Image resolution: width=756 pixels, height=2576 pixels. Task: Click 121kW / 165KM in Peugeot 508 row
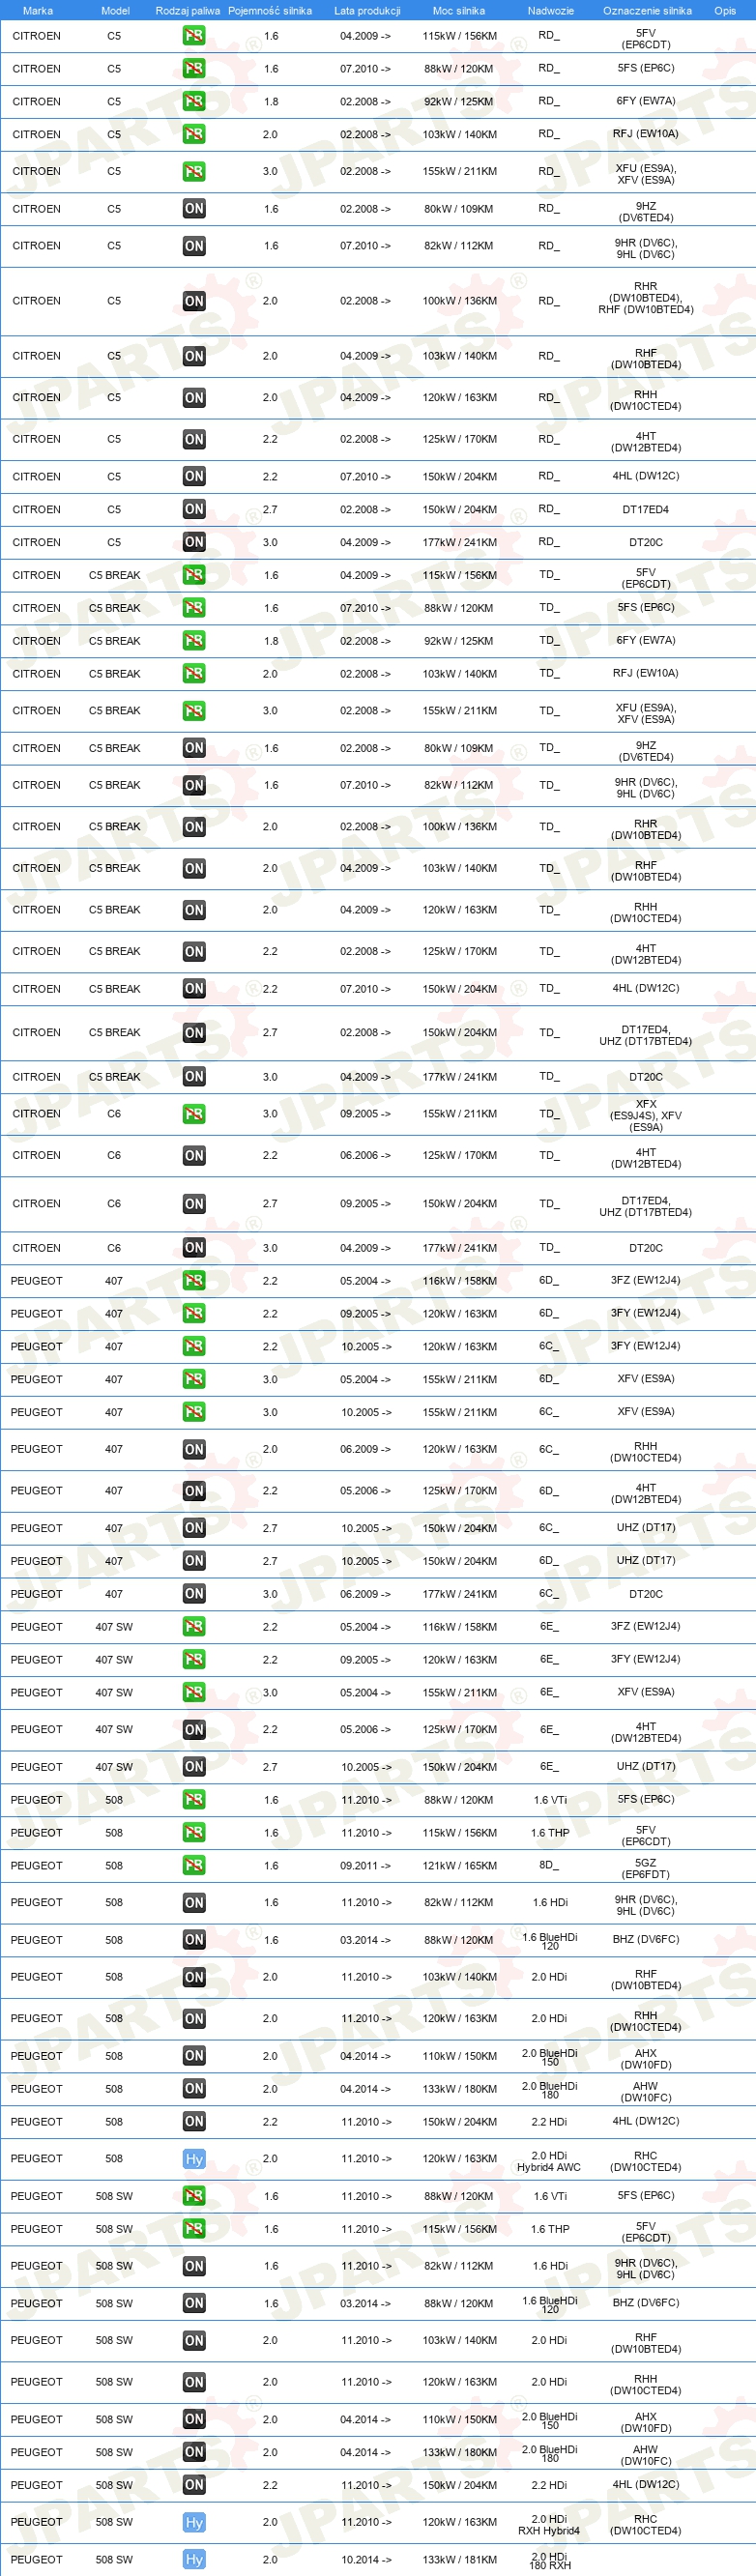point(460,1866)
